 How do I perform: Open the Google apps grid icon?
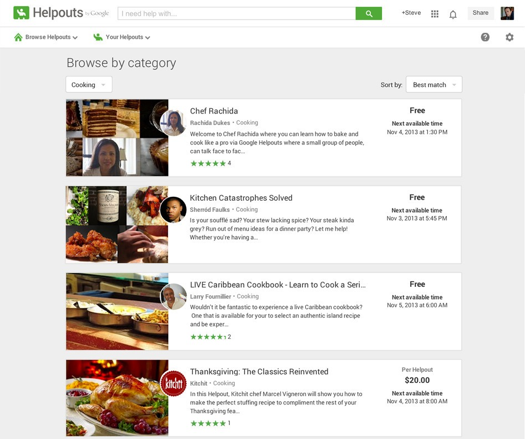[x=434, y=14]
